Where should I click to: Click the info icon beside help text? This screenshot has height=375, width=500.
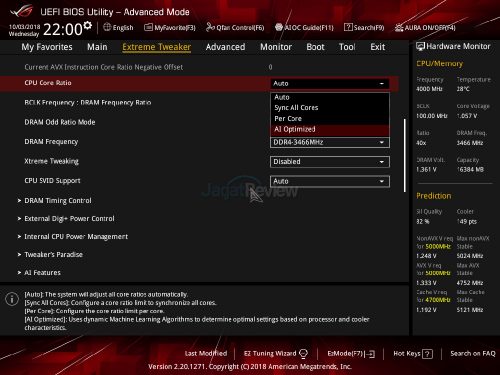tap(12, 299)
